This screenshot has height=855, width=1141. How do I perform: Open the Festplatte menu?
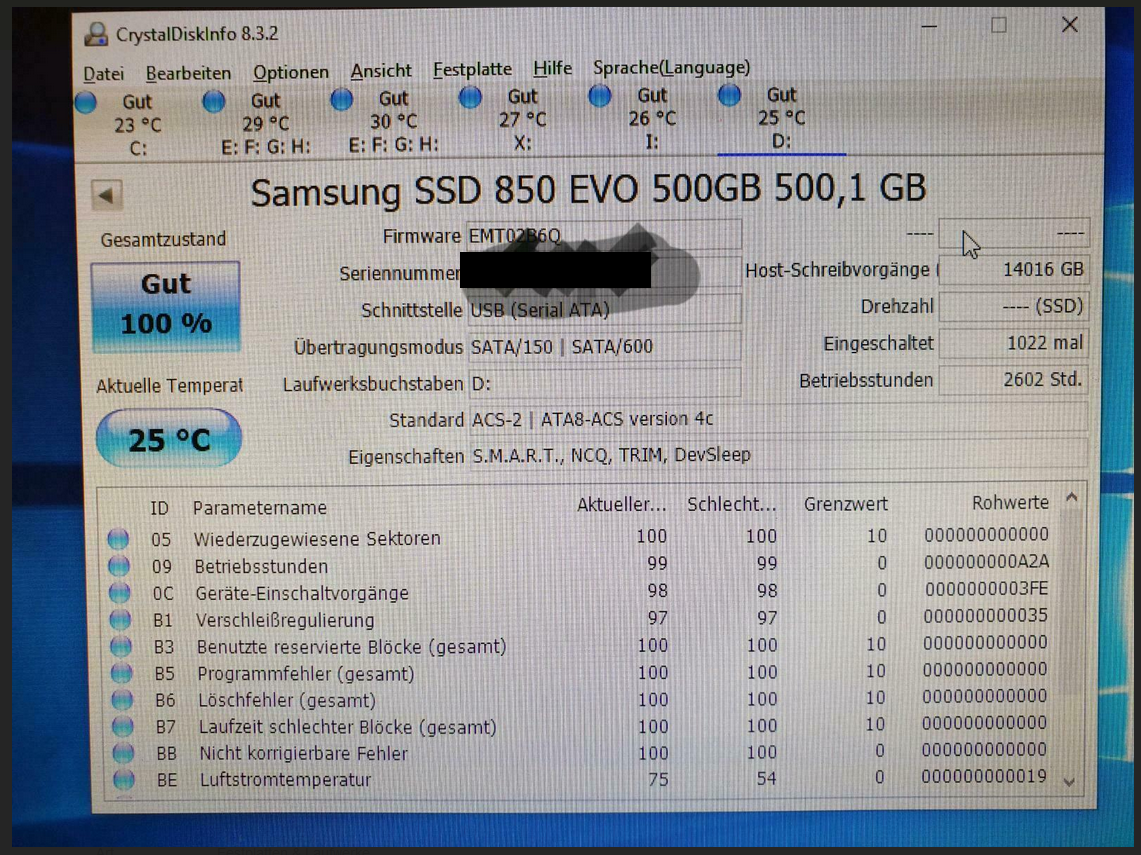tap(472, 69)
